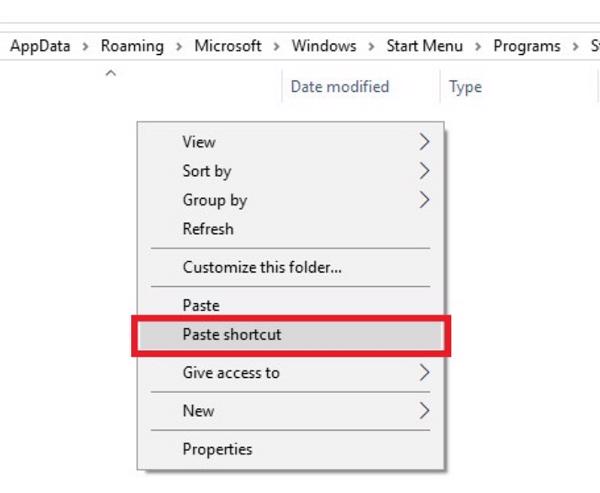This screenshot has height=493, width=600.
Task: Open folder Properties from menu
Action: [217, 449]
